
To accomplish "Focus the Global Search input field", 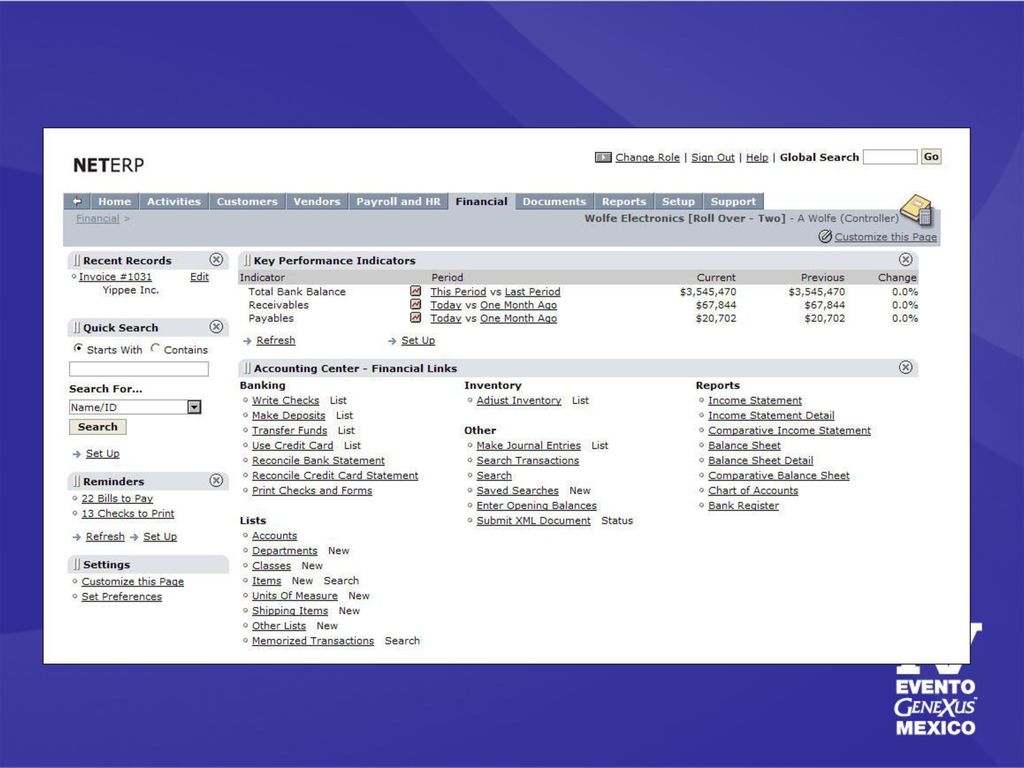I will pyautogui.click(x=890, y=157).
